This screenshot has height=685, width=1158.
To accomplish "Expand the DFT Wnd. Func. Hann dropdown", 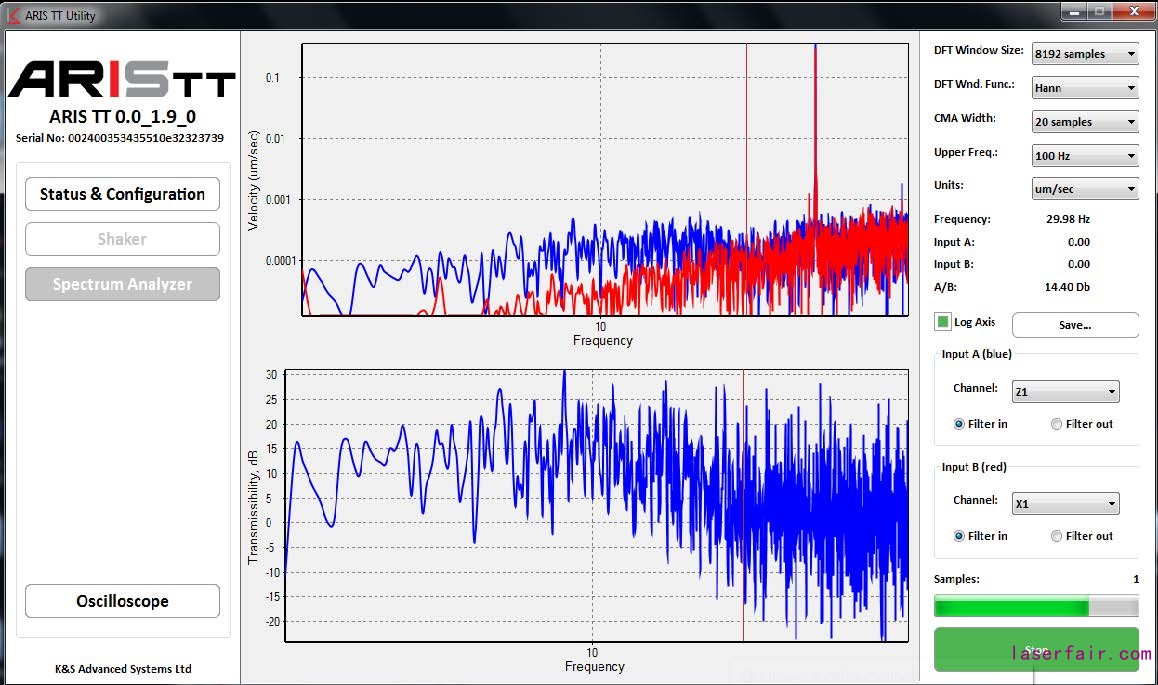I will point(1085,88).
